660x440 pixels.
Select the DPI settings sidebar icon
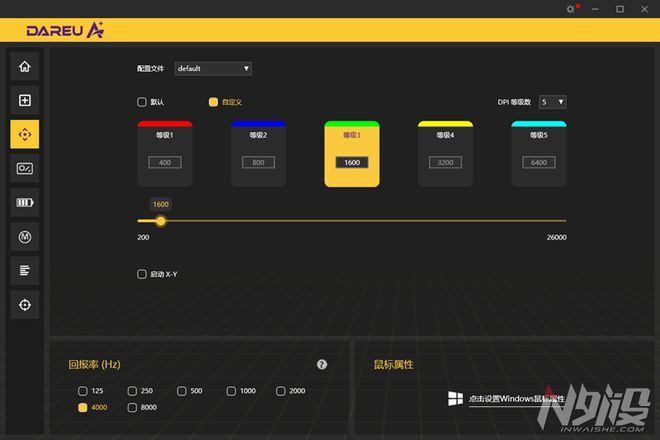[25, 134]
